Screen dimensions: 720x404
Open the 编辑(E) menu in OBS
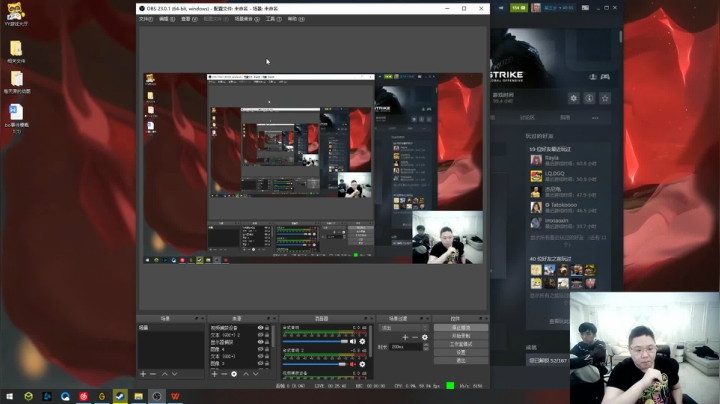[x=166, y=19]
